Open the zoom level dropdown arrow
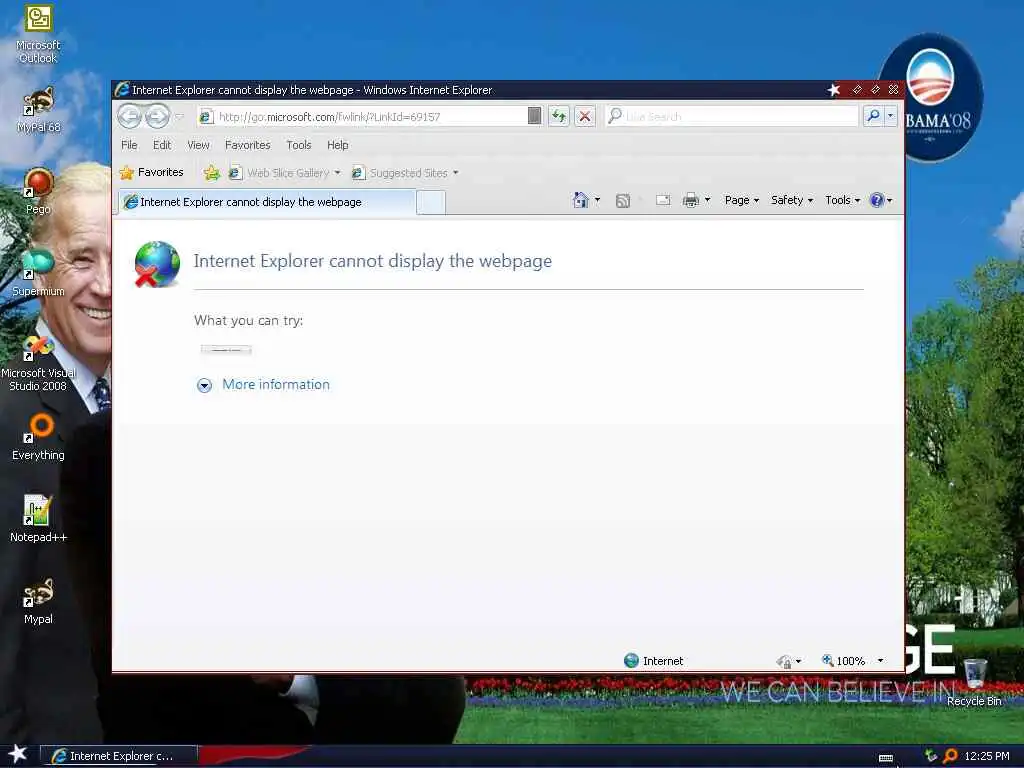 click(880, 661)
